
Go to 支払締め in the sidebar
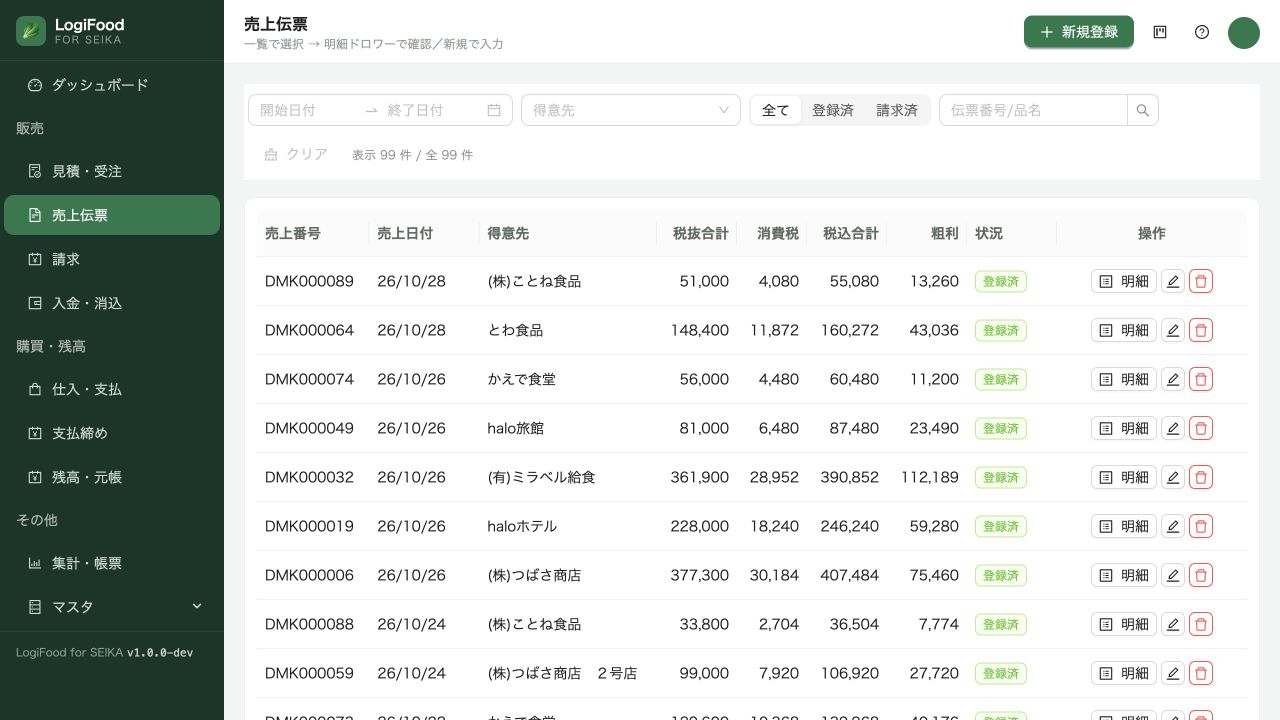click(x=112, y=433)
